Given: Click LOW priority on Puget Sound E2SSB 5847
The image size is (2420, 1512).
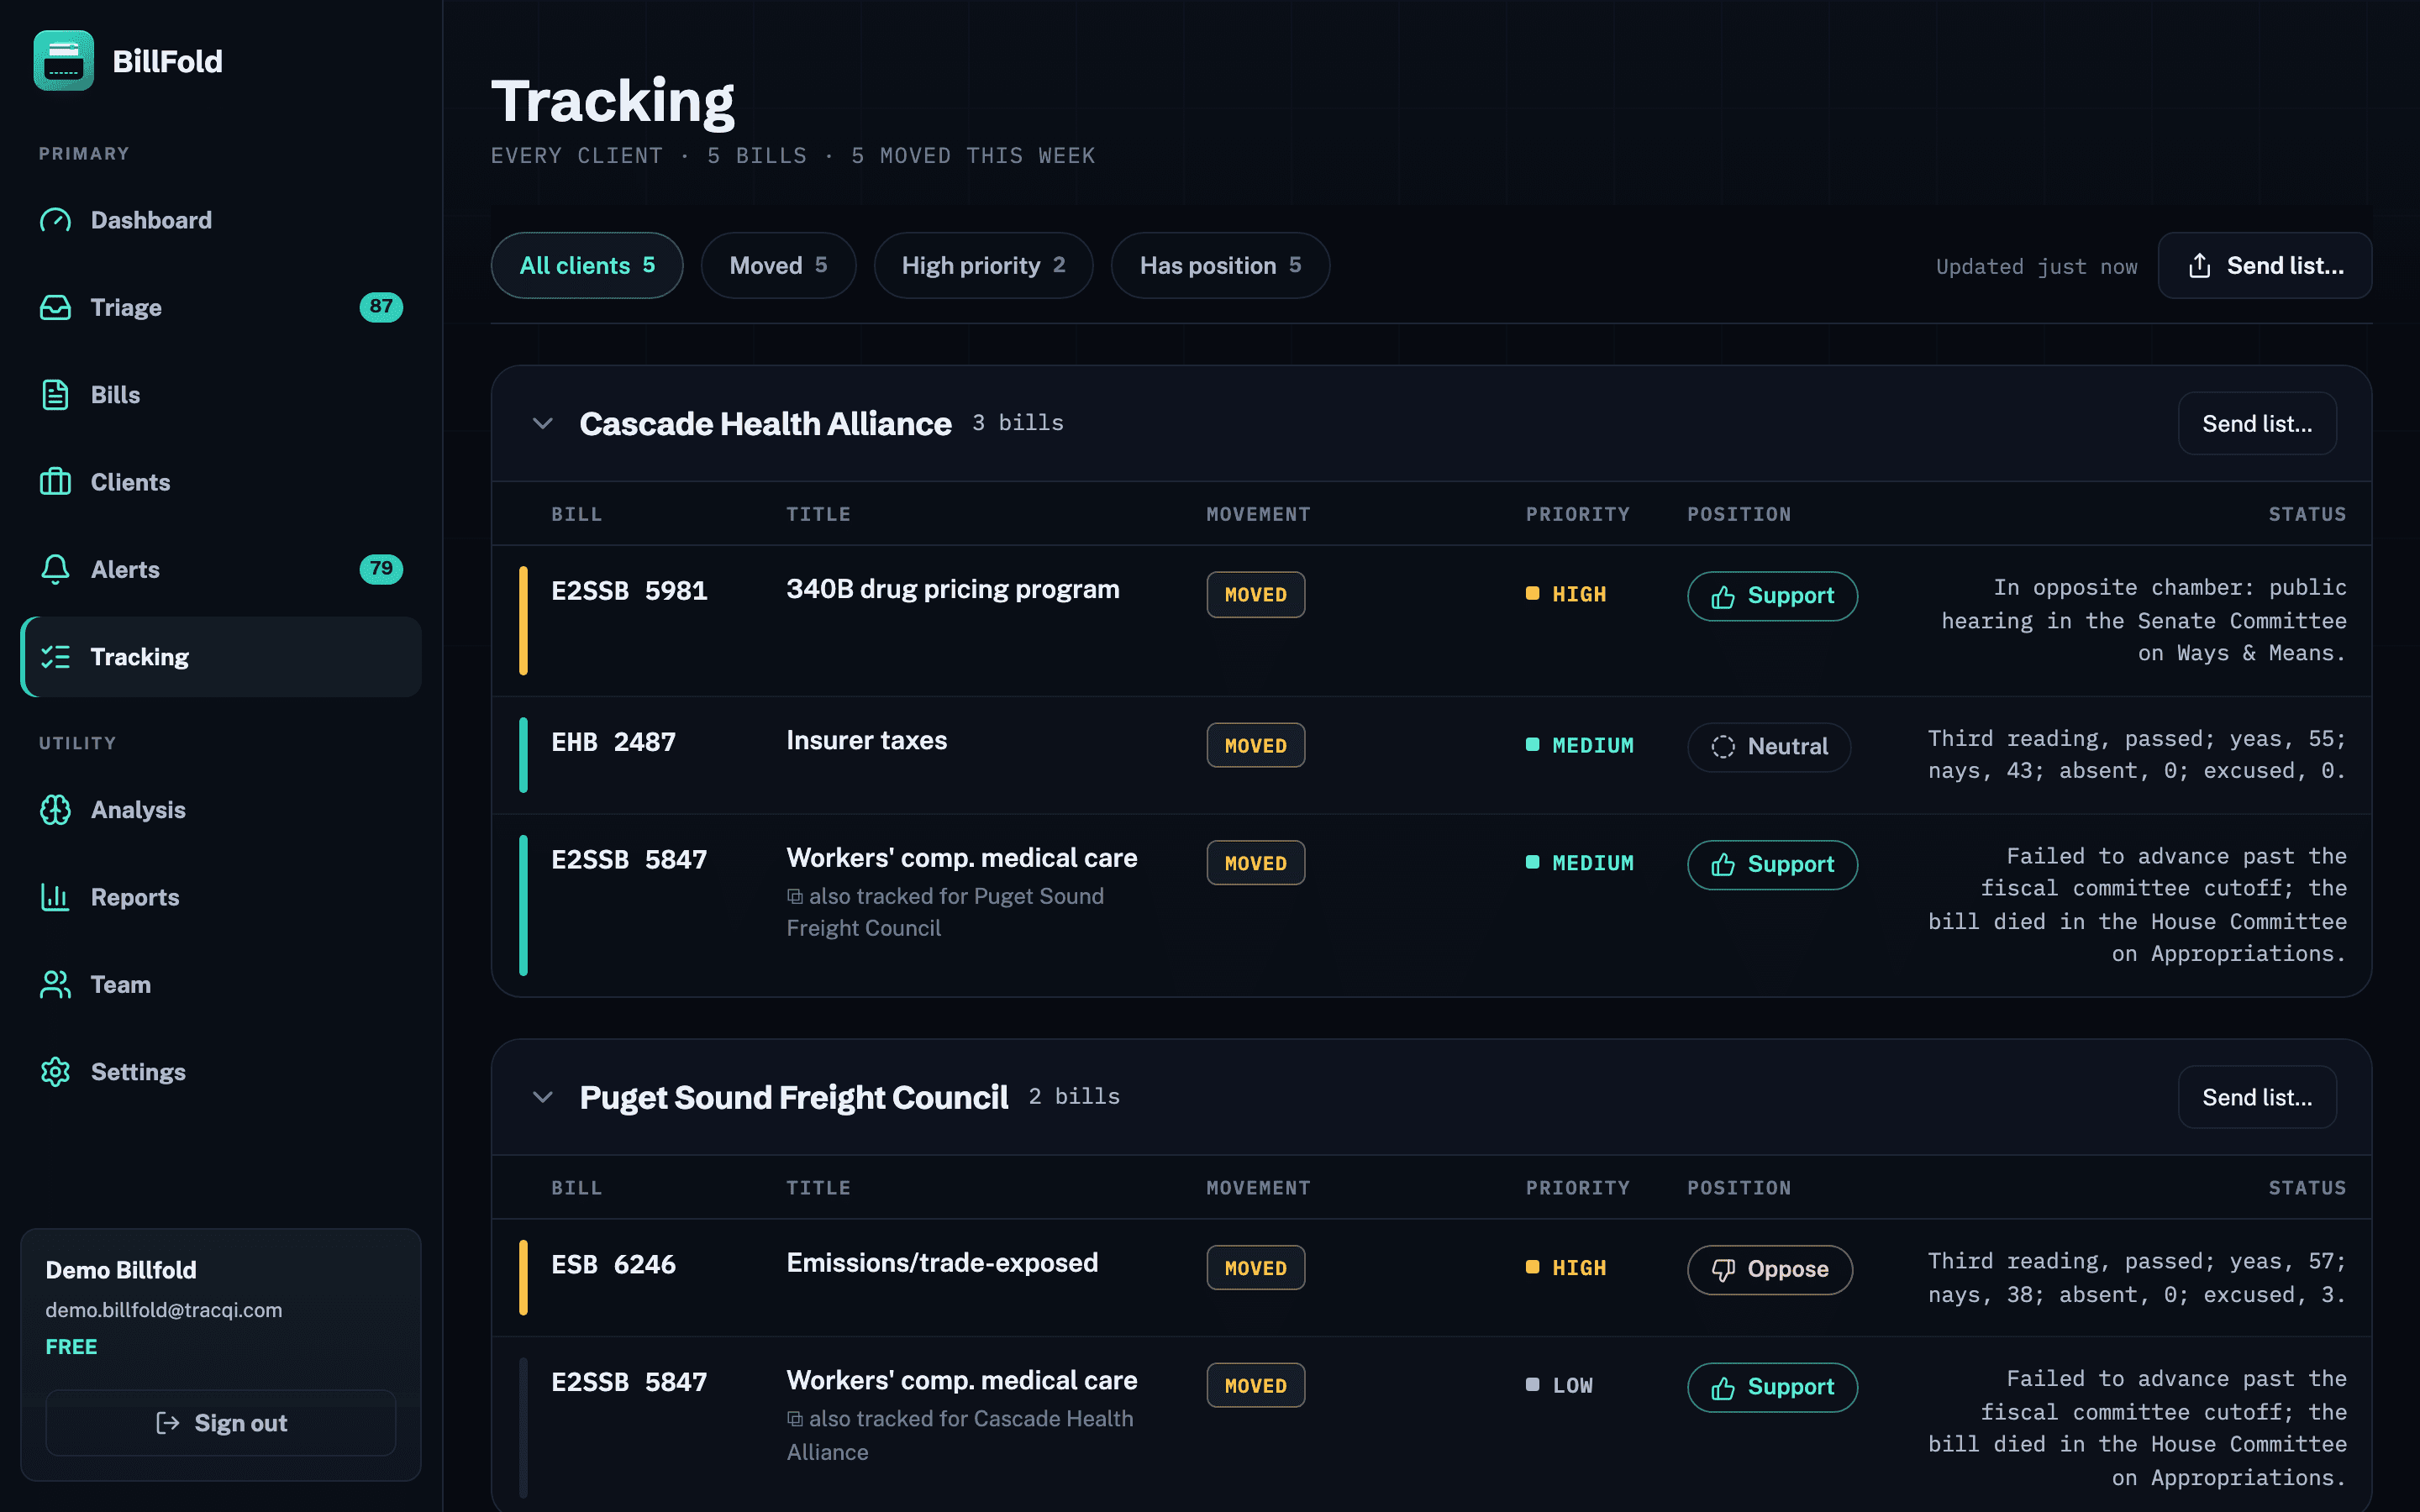Looking at the screenshot, I should point(1559,1385).
